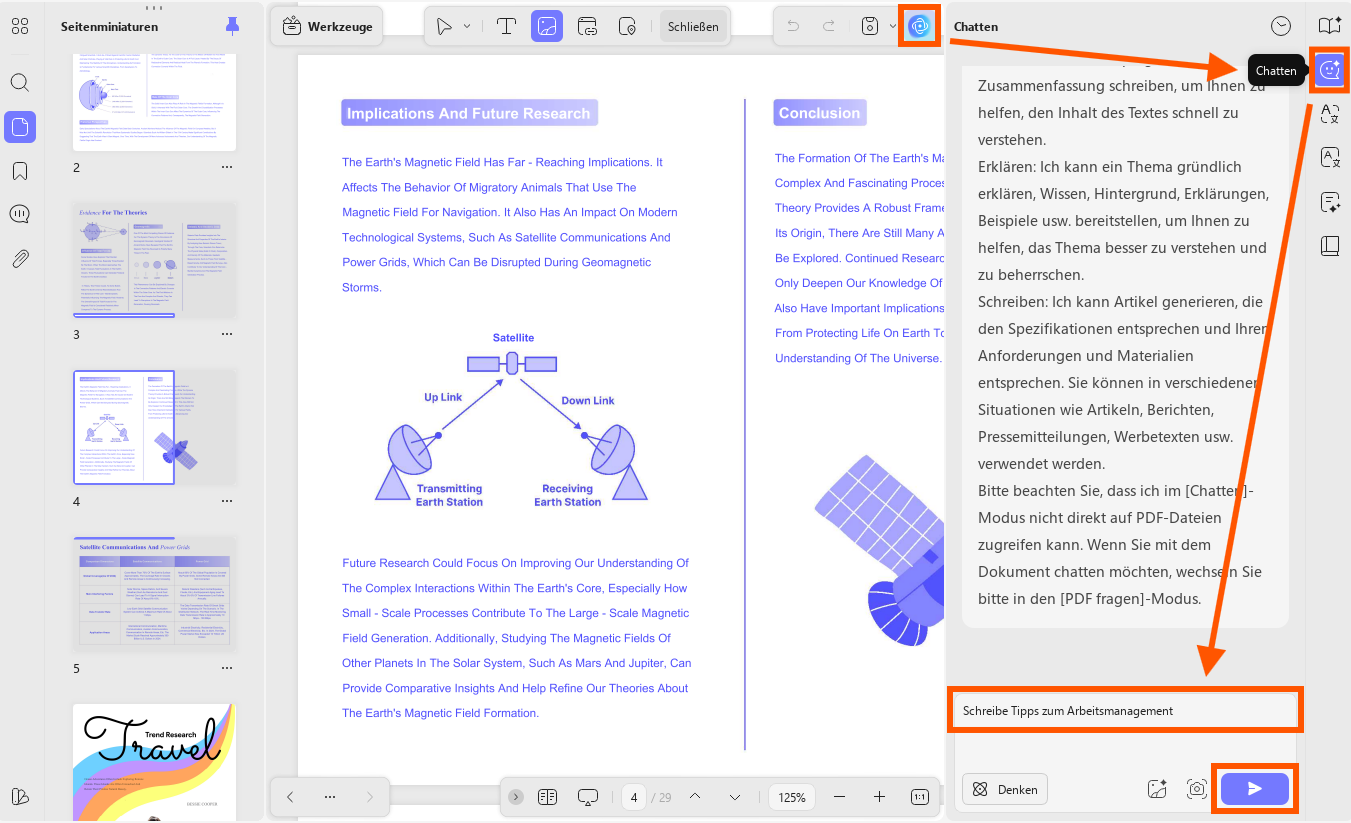This screenshot has width=1351, height=823.
Task: Expand the collapsed bottom toolbar chevron
Action: [516, 797]
